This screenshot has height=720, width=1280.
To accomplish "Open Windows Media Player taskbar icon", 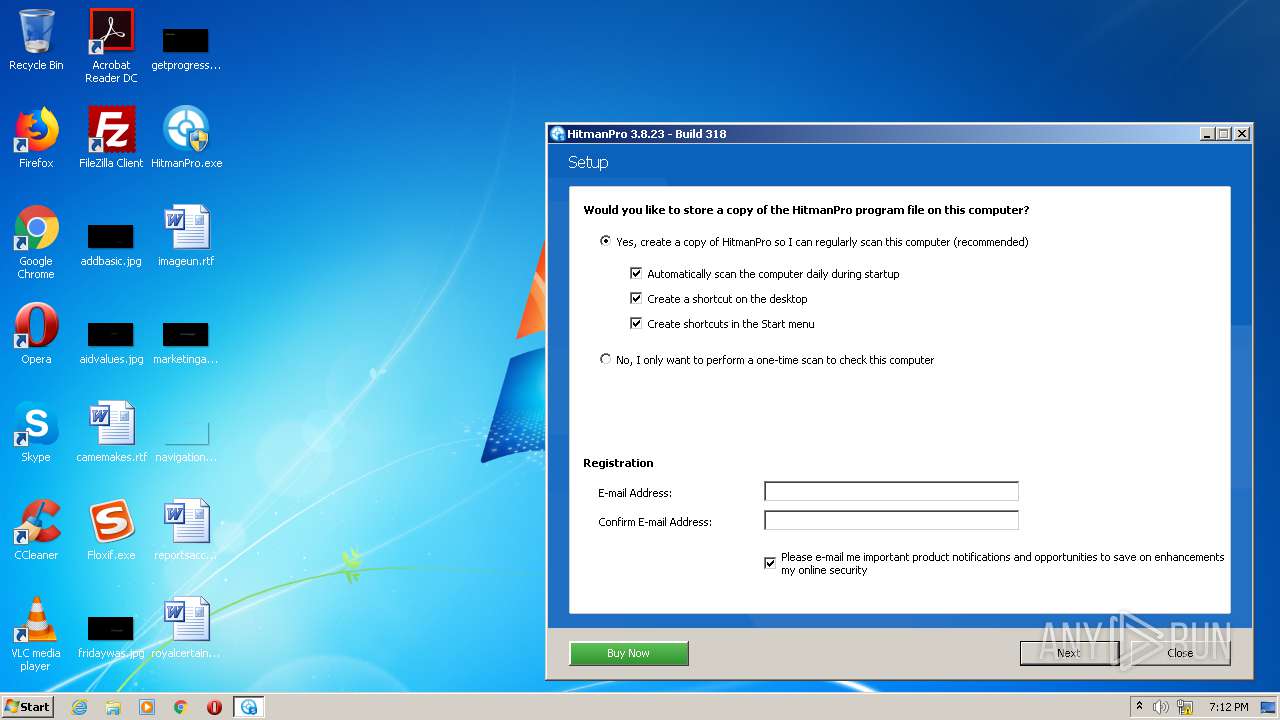I will click(x=147, y=707).
